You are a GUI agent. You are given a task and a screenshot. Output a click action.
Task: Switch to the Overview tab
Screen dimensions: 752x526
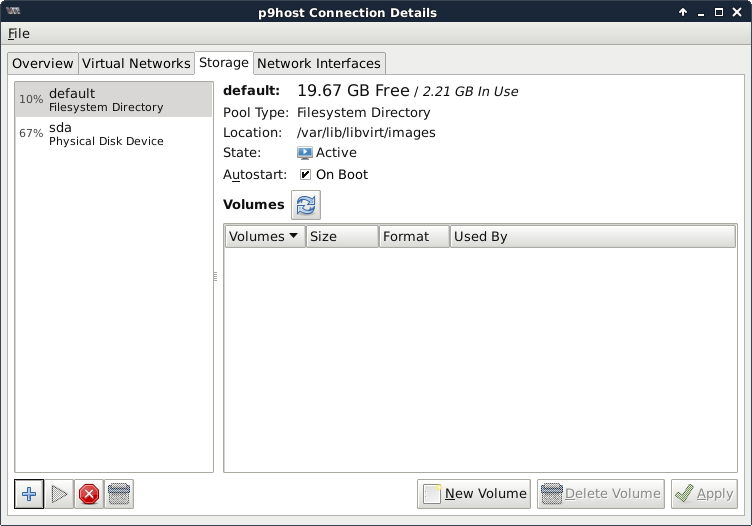coord(43,63)
